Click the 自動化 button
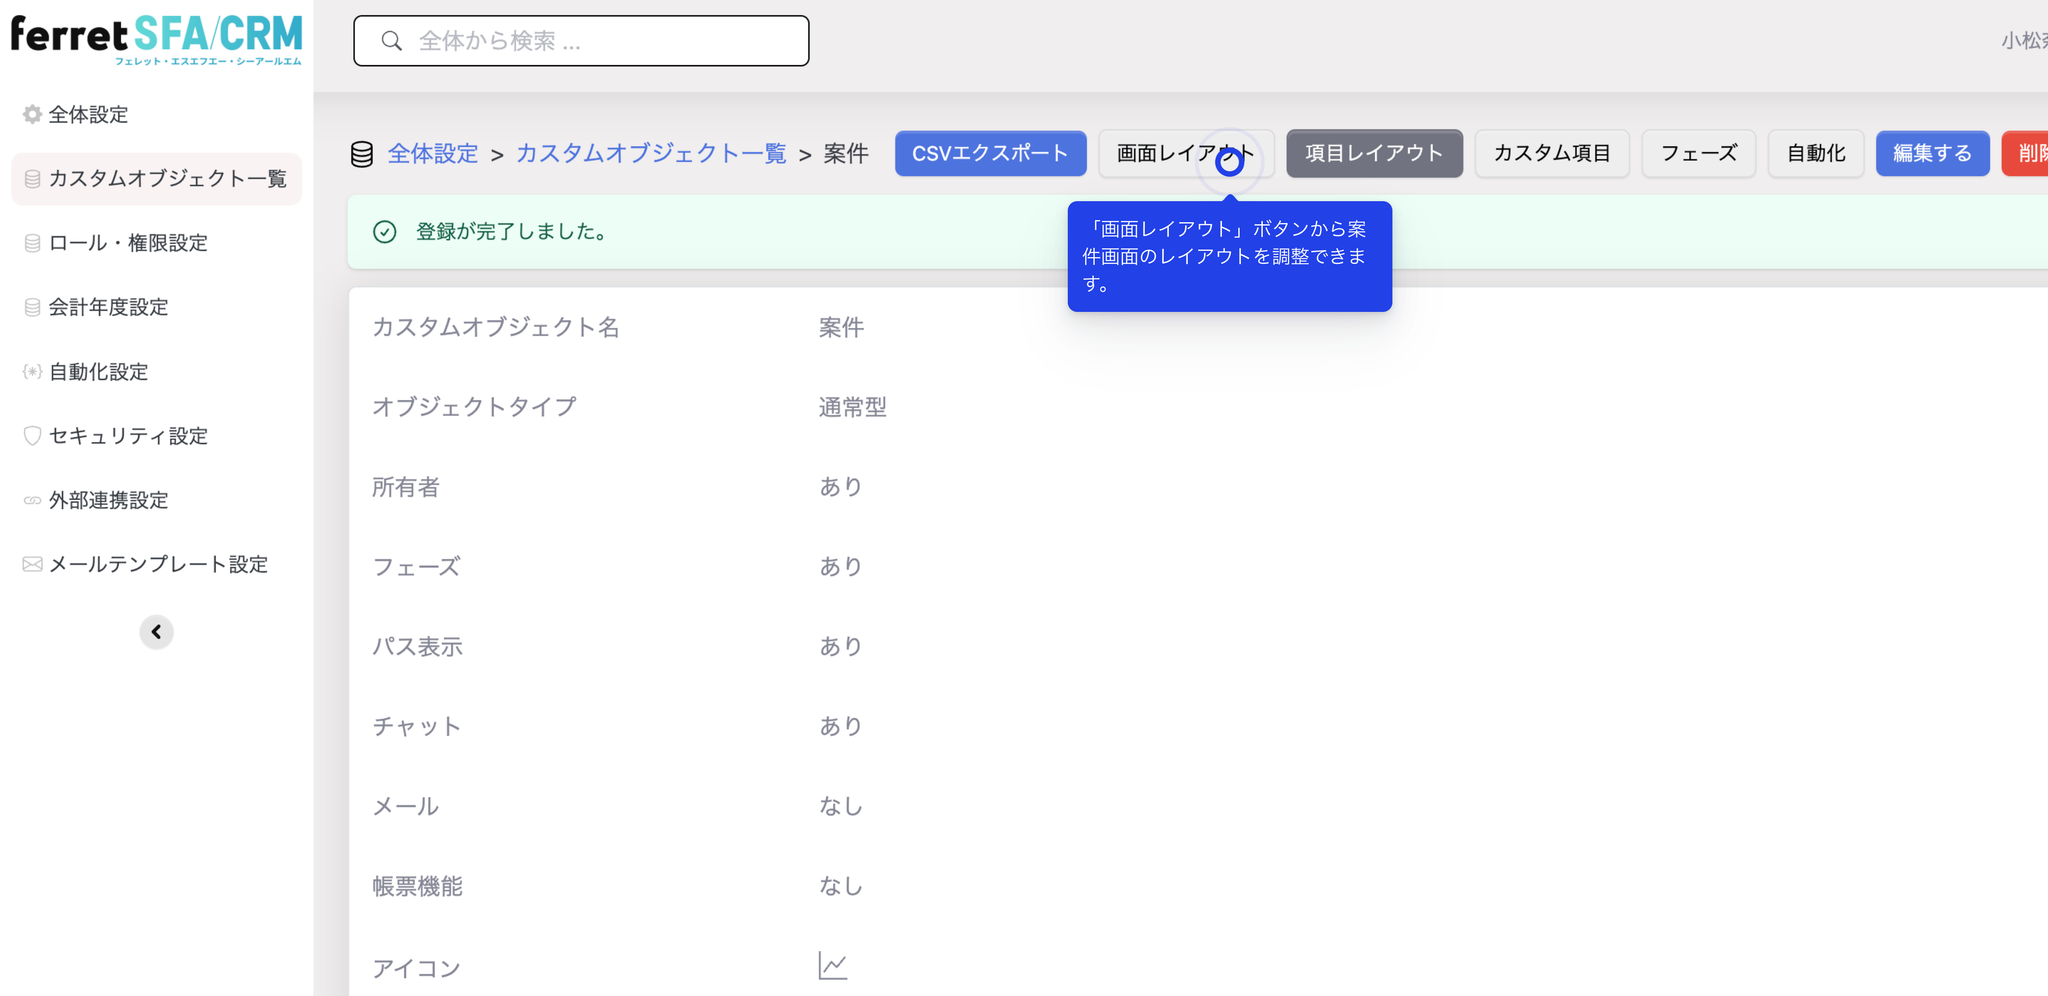Viewport: 2048px width, 996px height. (x=1816, y=153)
